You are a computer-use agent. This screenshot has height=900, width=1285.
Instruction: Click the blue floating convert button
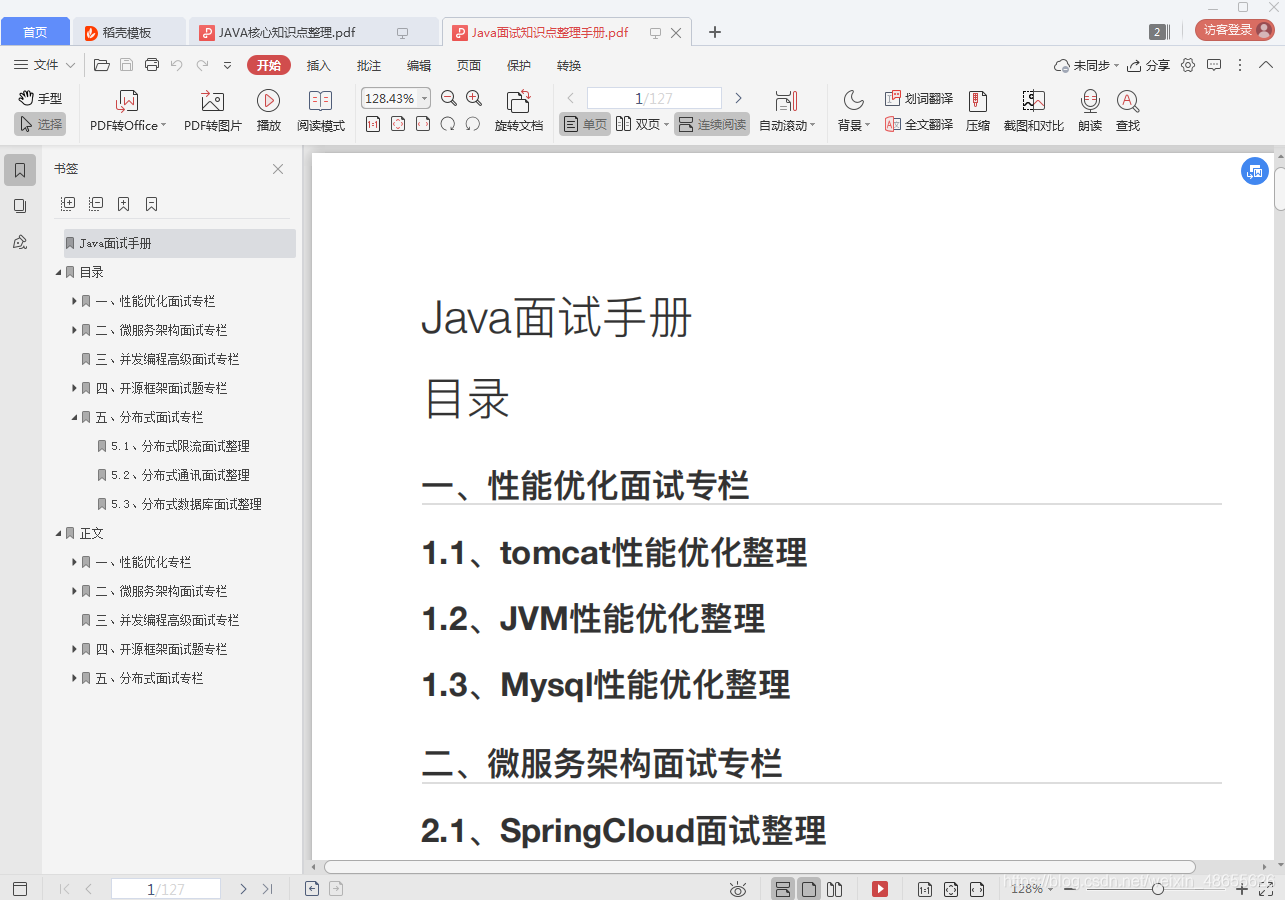point(1255,171)
